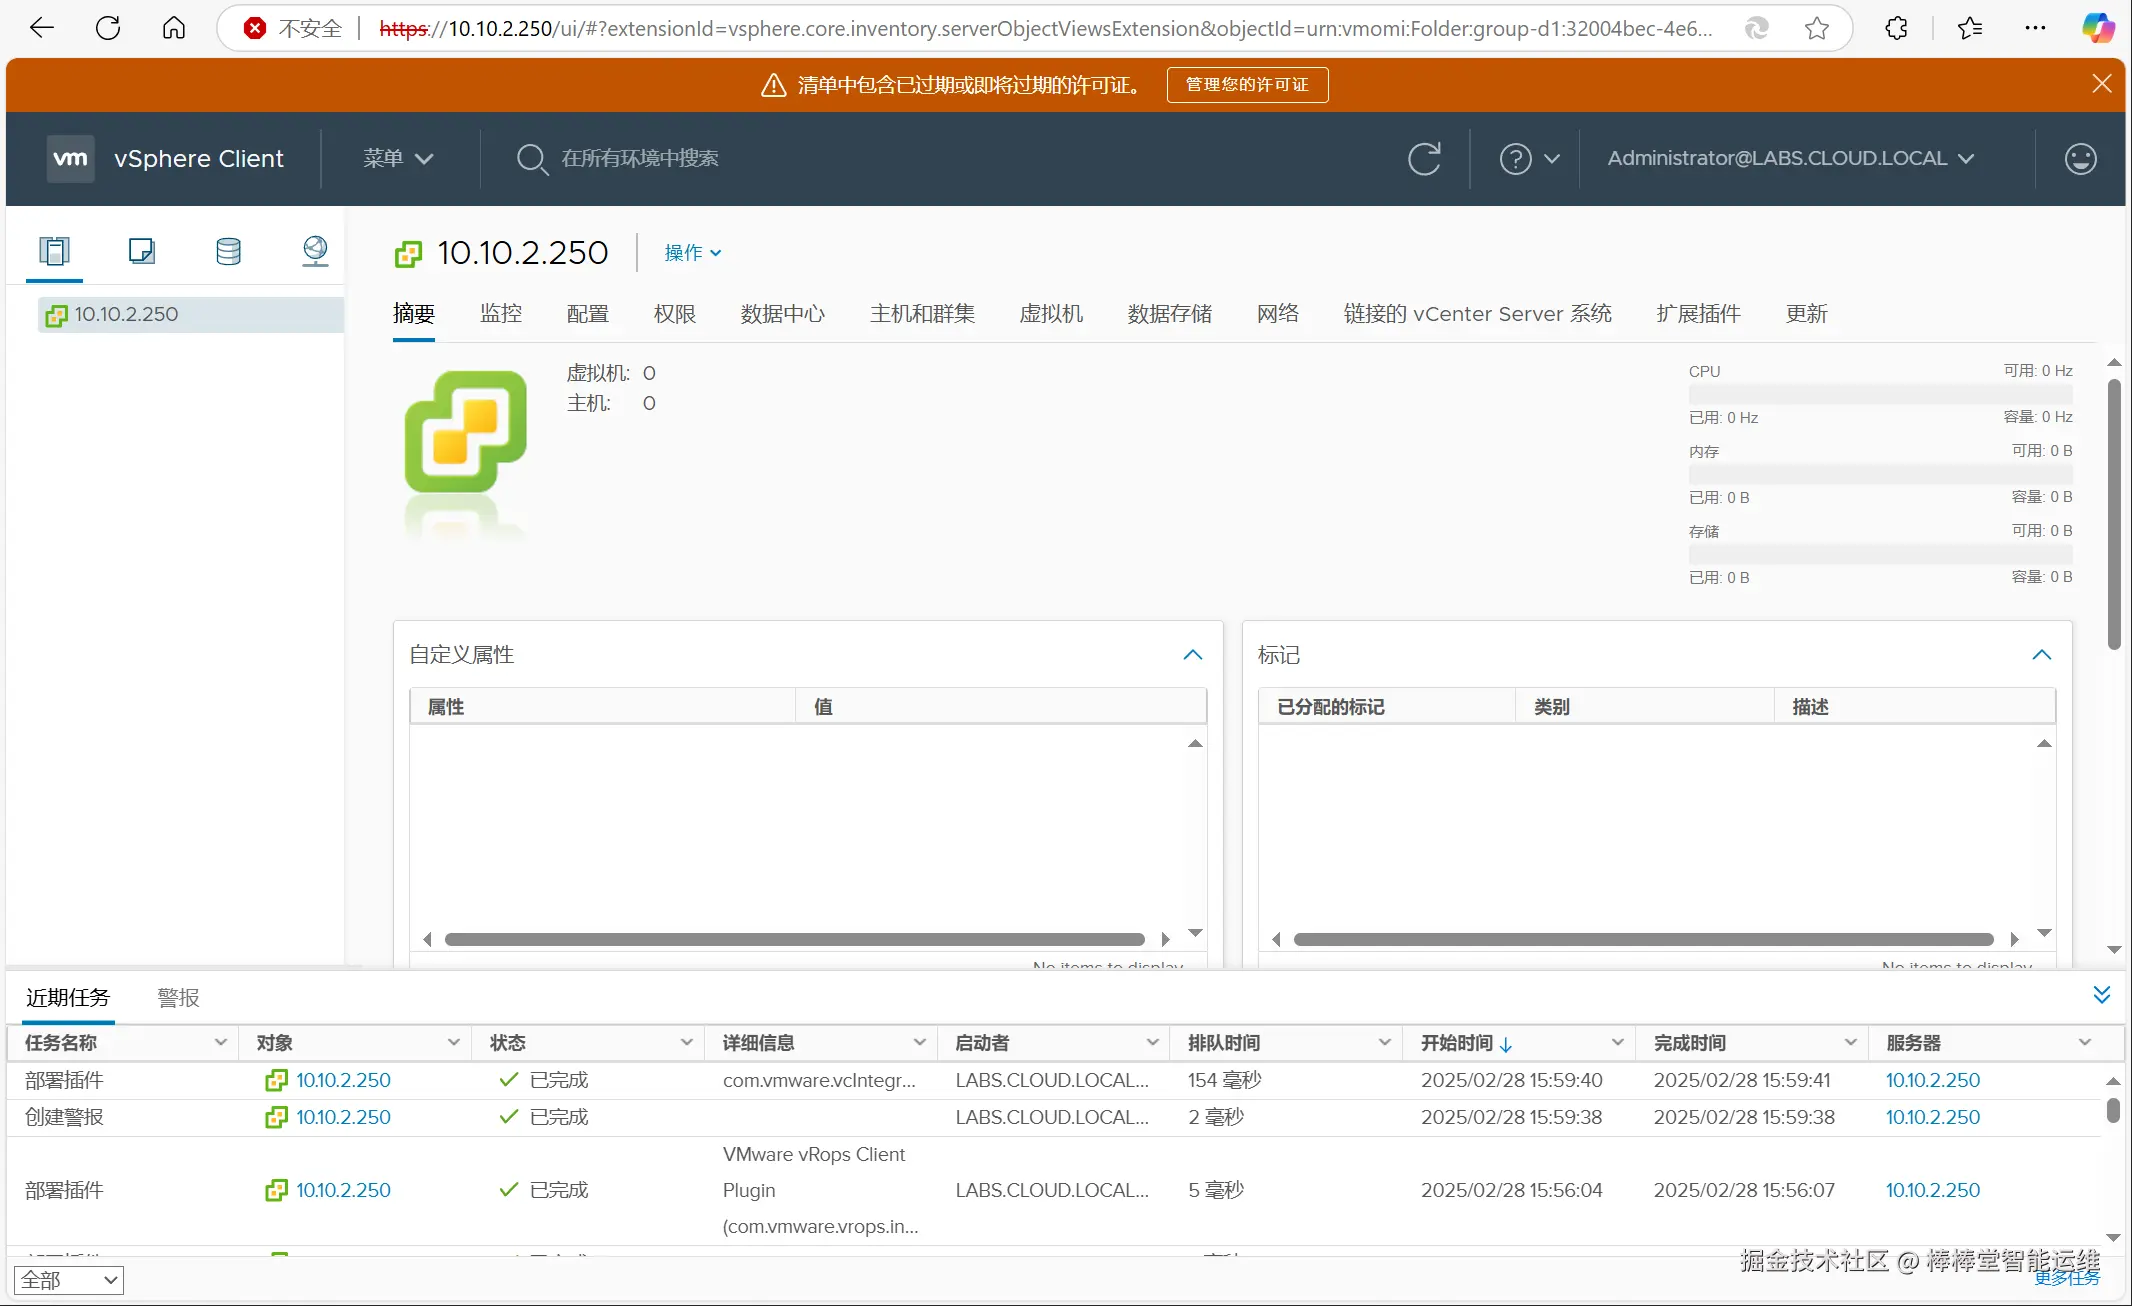2133x1307 pixels.
Task: Click the vSphere refresh icon
Action: point(1424,159)
